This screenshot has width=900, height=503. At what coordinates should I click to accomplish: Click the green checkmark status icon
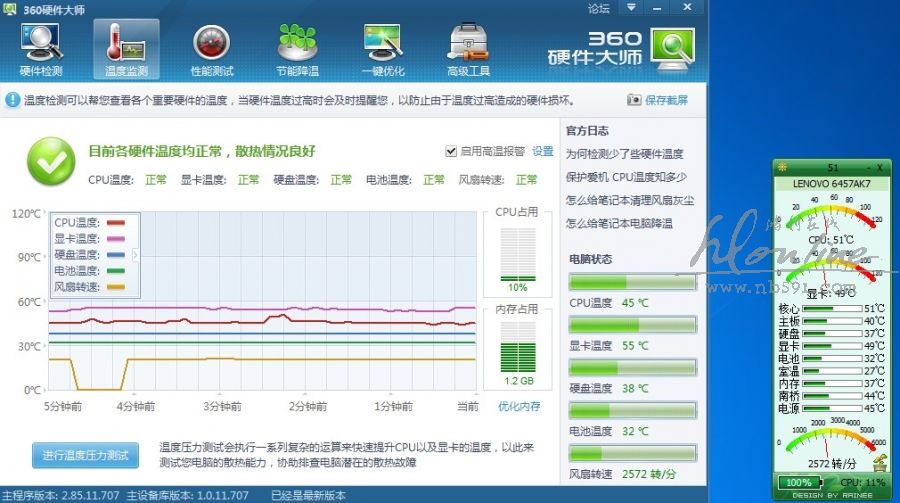[51, 161]
